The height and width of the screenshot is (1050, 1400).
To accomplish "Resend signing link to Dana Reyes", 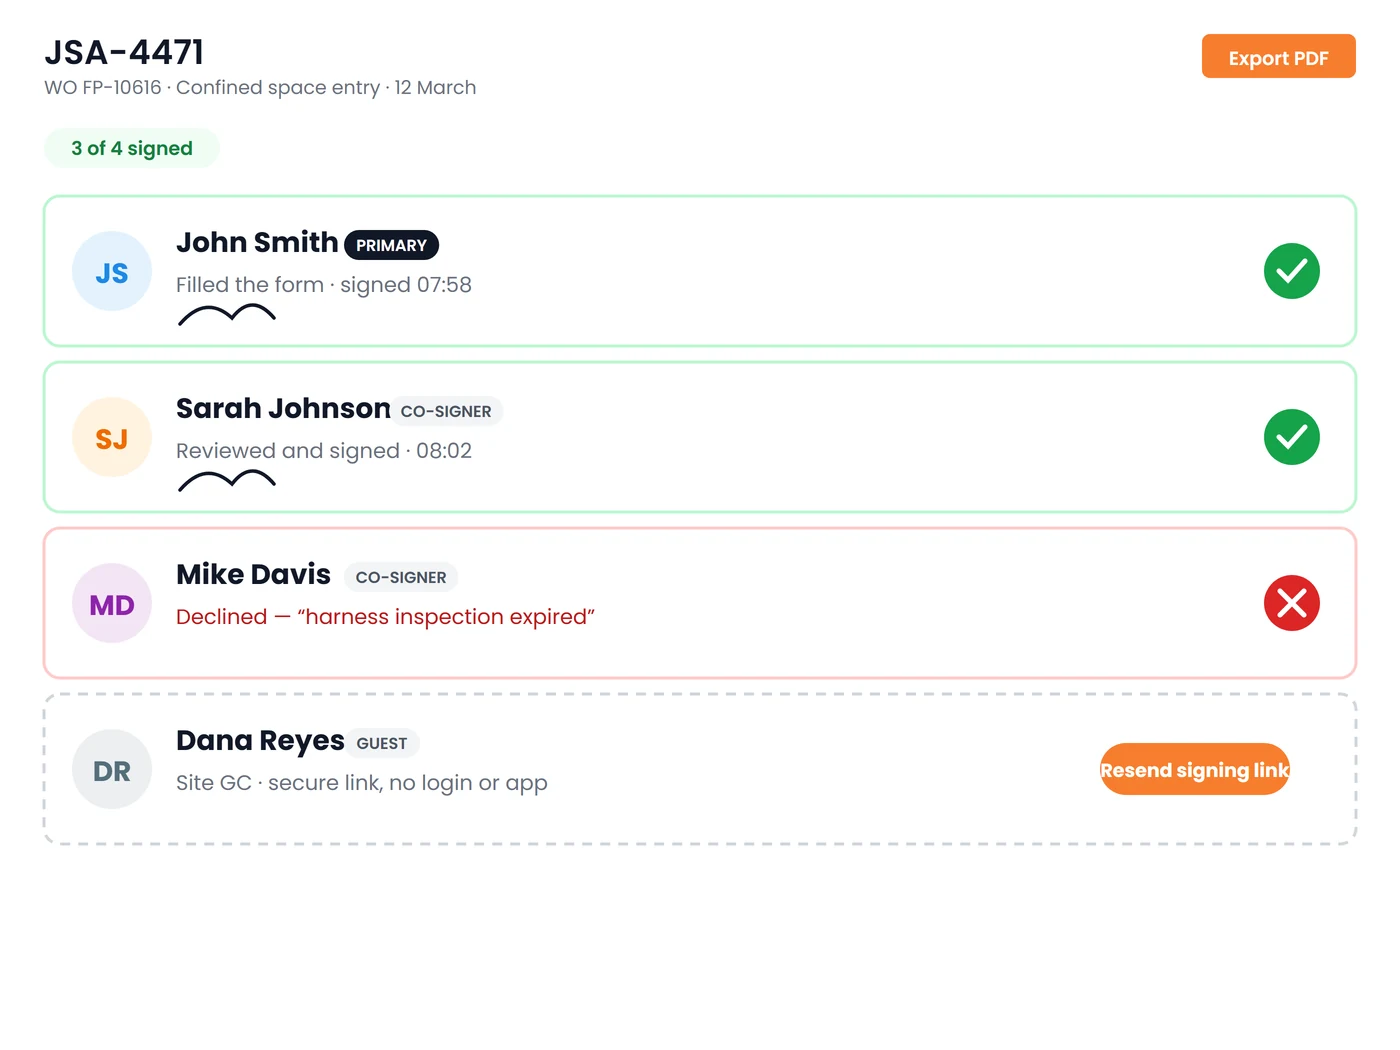I will tap(1194, 769).
